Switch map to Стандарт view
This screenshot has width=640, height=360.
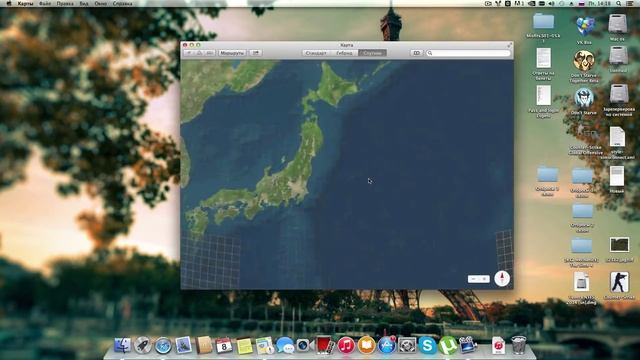tap(316, 53)
